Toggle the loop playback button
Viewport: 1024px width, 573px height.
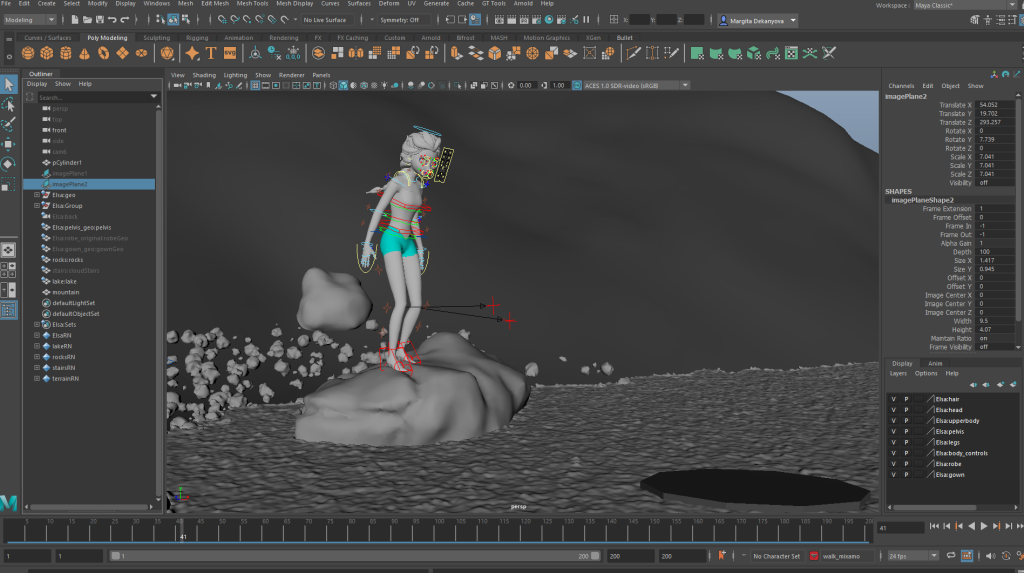(x=951, y=556)
